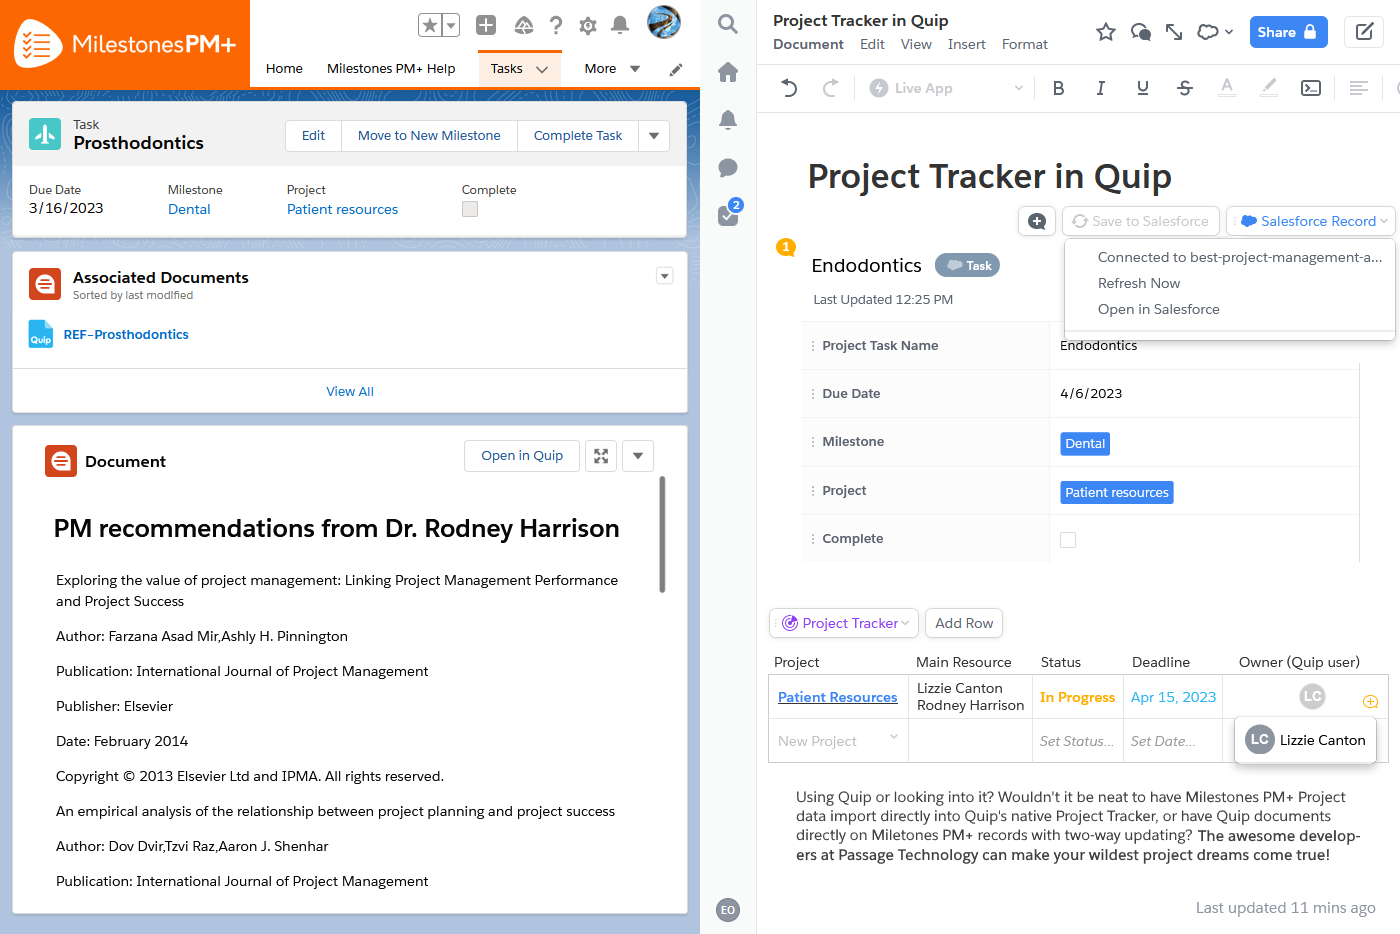The height and width of the screenshot is (934, 1400).
Task: Open the Document card options dropdown
Action: (x=638, y=456)
